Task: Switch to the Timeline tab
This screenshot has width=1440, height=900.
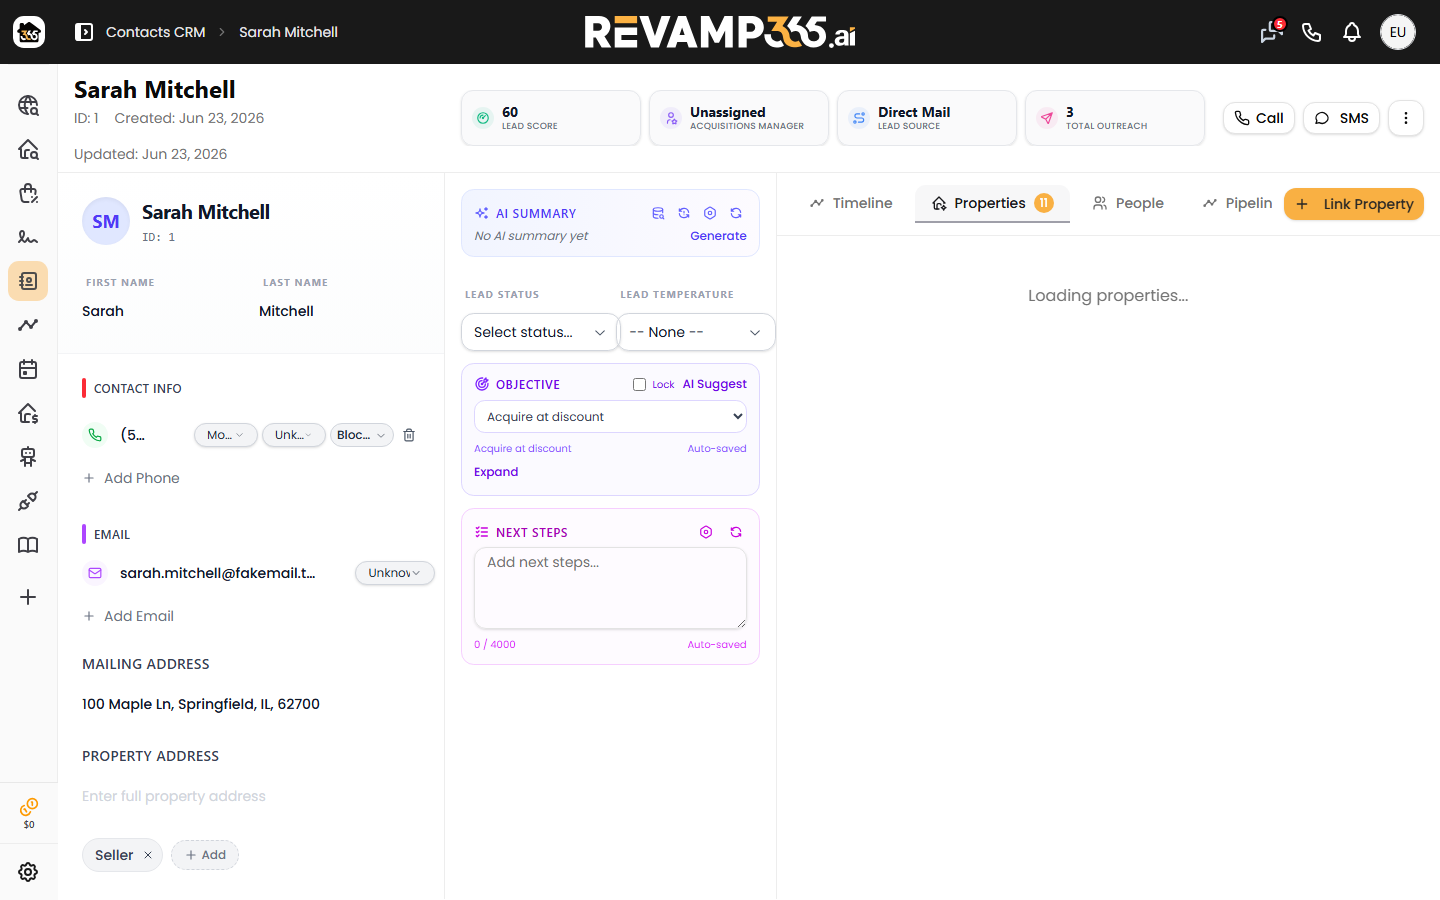Action: (851, 203)
